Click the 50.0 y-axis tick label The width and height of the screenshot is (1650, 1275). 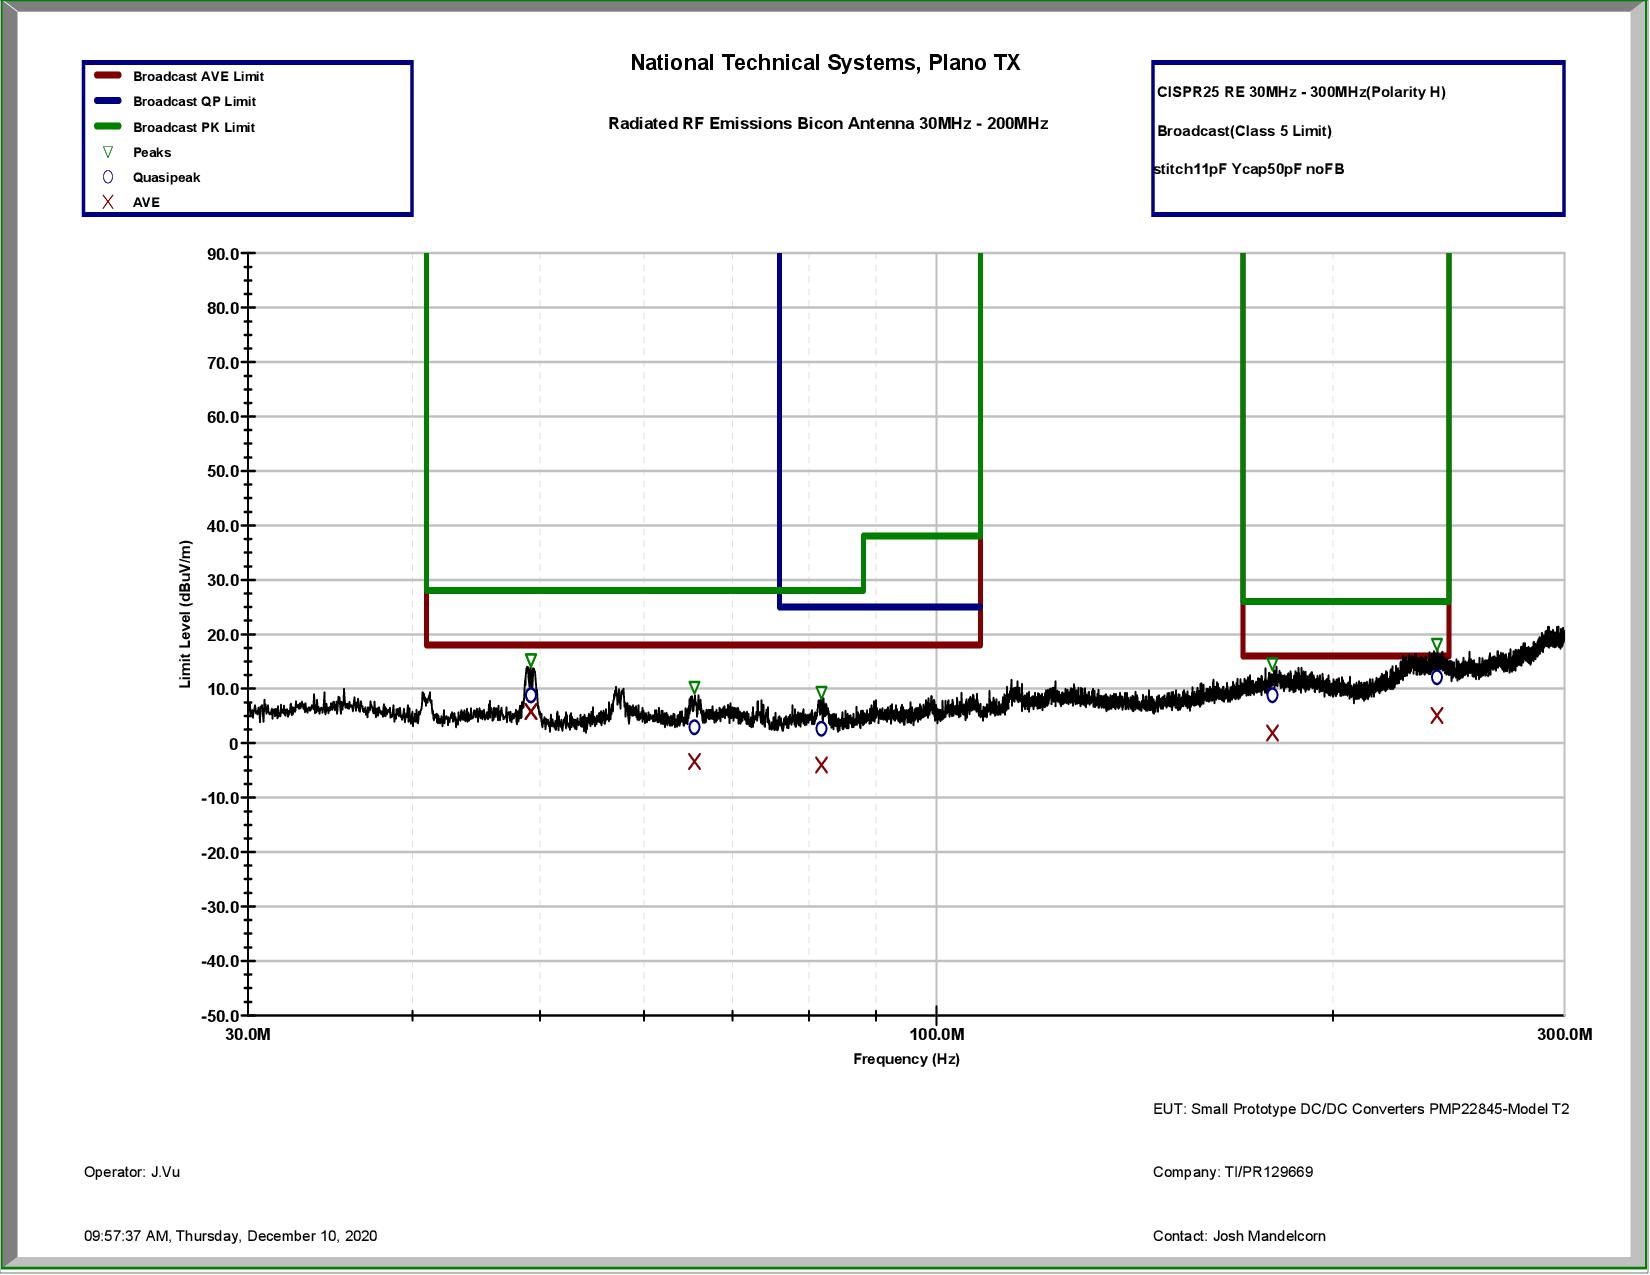223,471
